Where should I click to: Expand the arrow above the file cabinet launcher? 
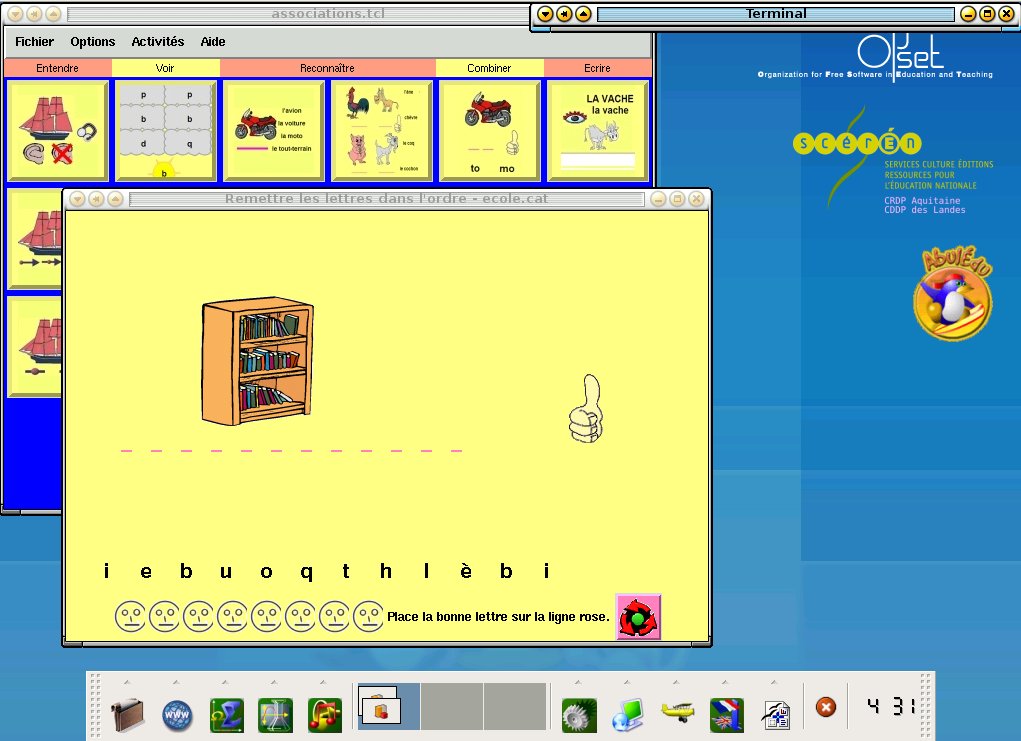[128, 682]
